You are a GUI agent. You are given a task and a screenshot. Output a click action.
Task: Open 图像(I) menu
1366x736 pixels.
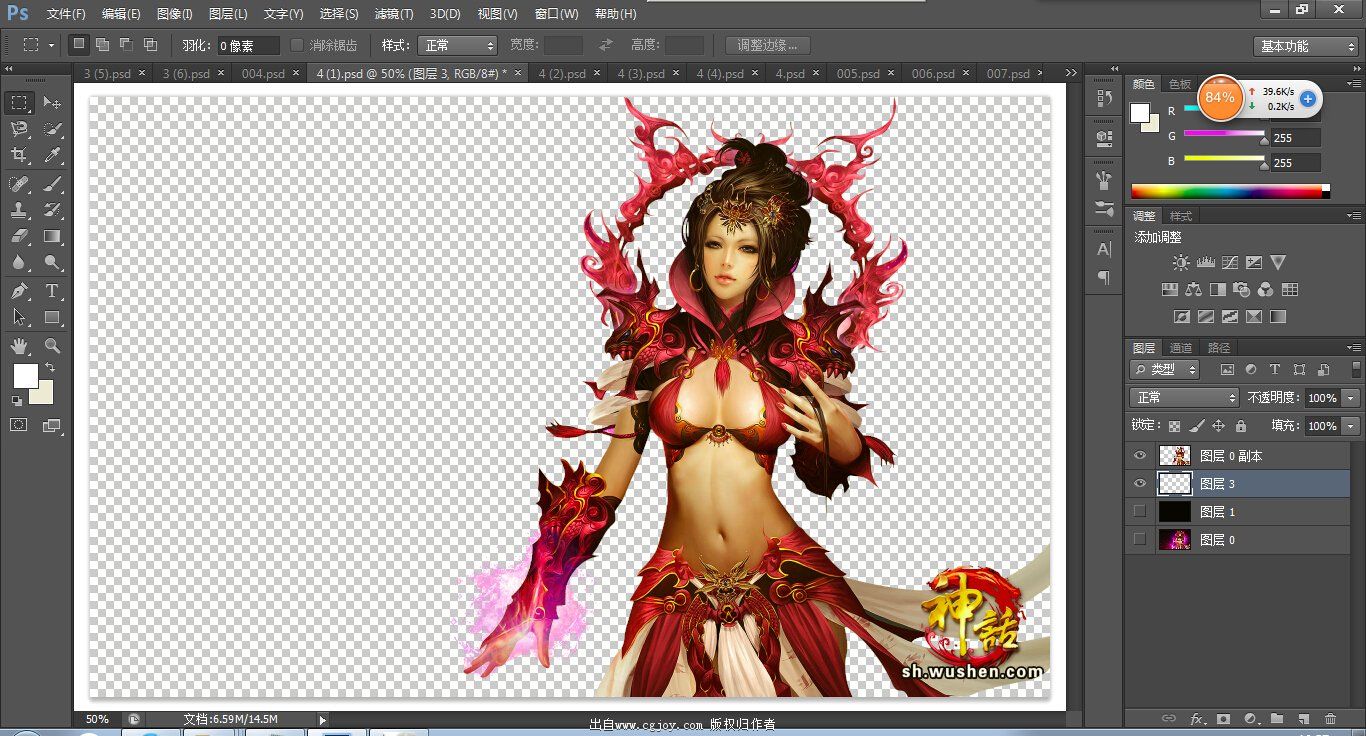coord(174,14)
